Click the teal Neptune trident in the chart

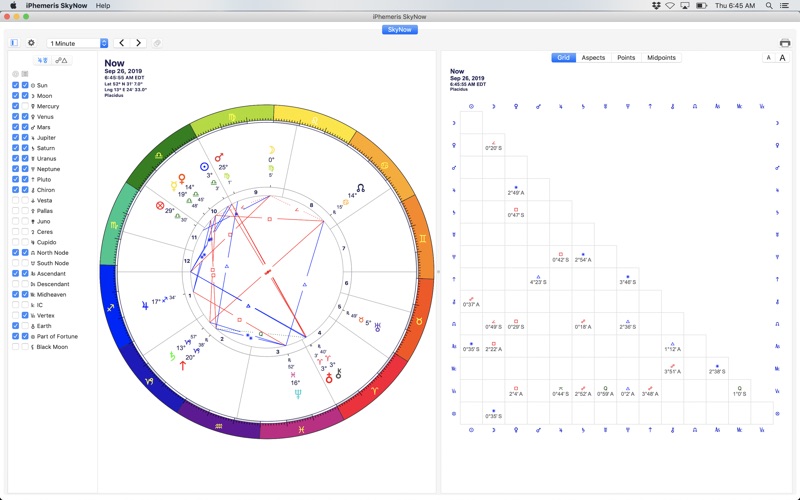click(x=298, y=394)
